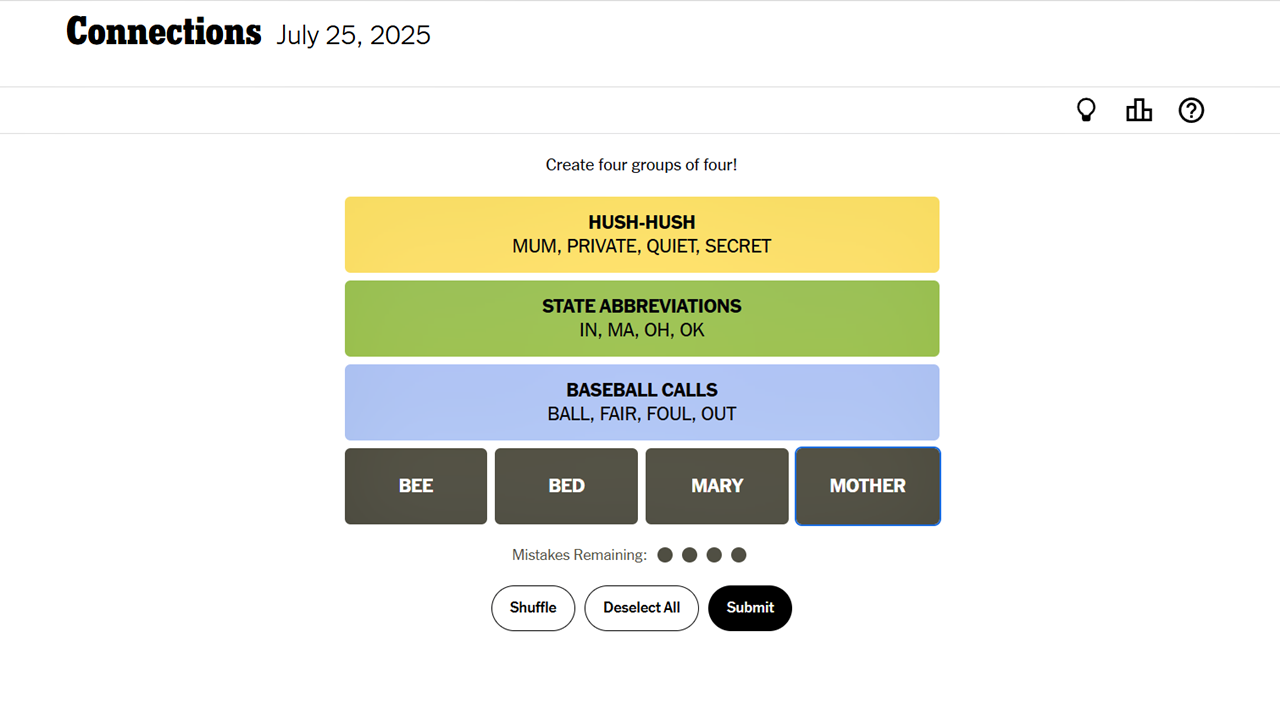Screen dimensions: 1280x720
Task: Click Deselect All
Action: coord(641,607)
